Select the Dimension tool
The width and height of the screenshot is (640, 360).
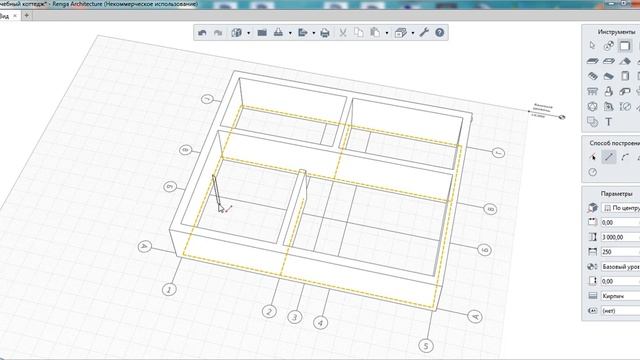[625, 107]
